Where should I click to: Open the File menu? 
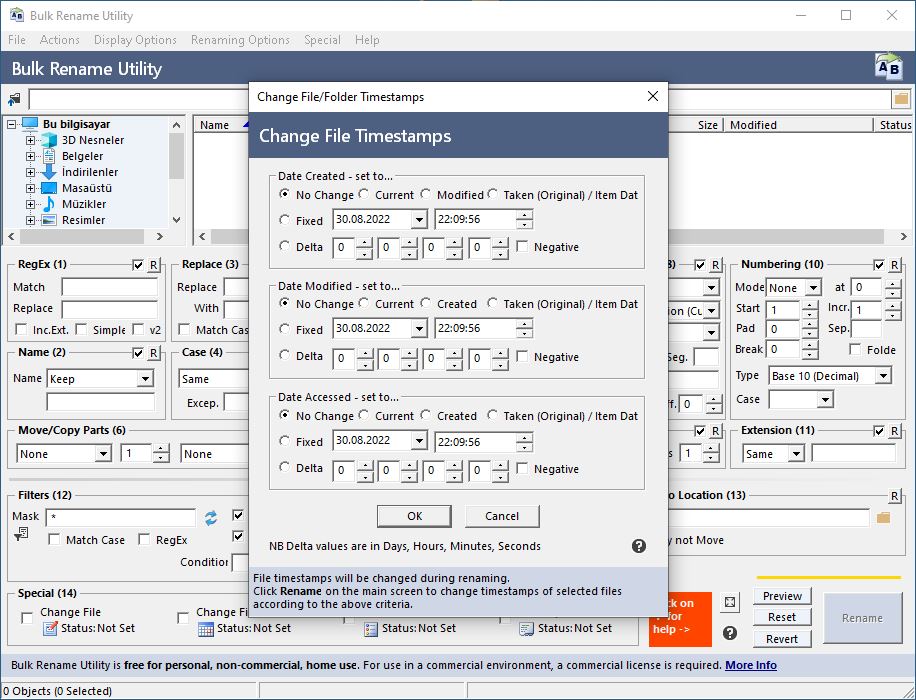click(x=17, y=40)
